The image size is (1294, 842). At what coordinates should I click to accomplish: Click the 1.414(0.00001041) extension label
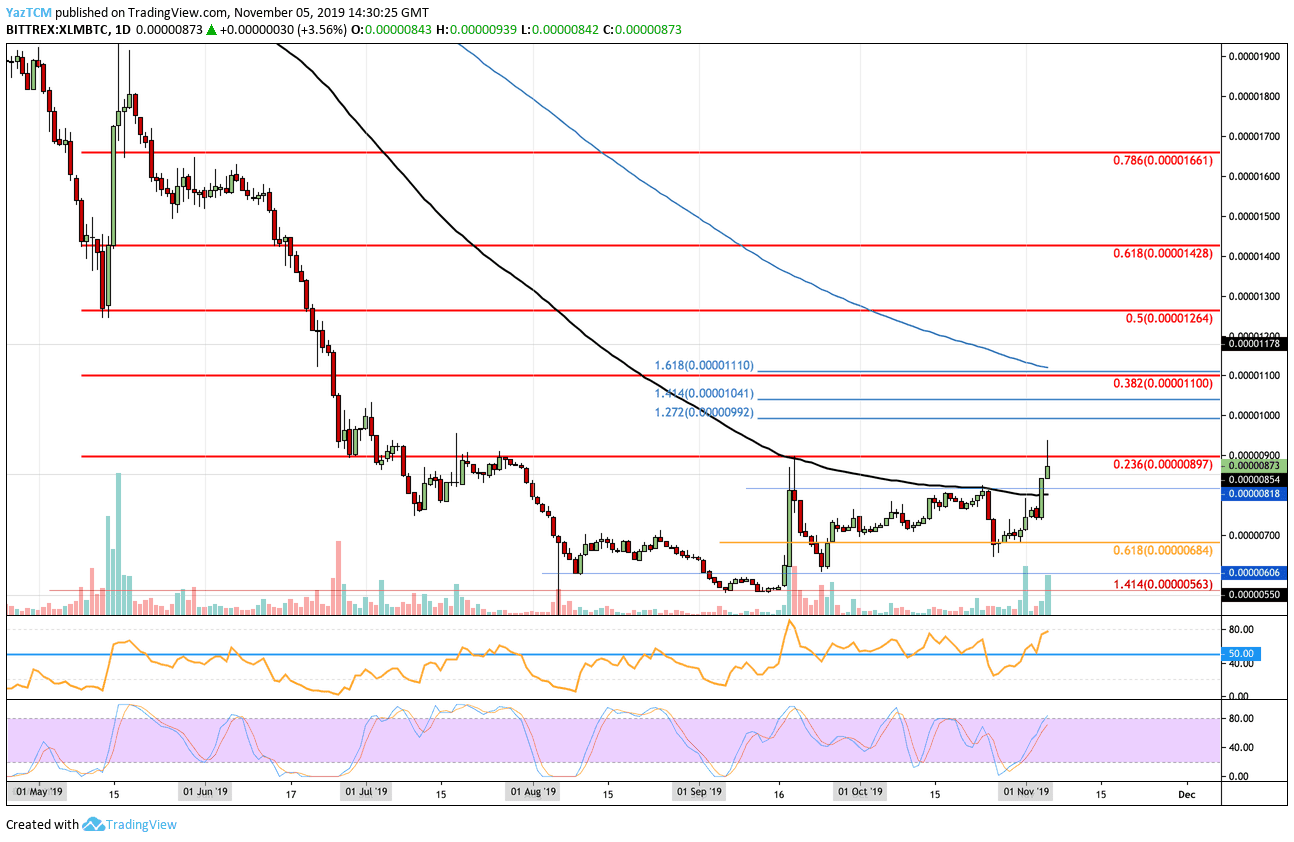705,394
